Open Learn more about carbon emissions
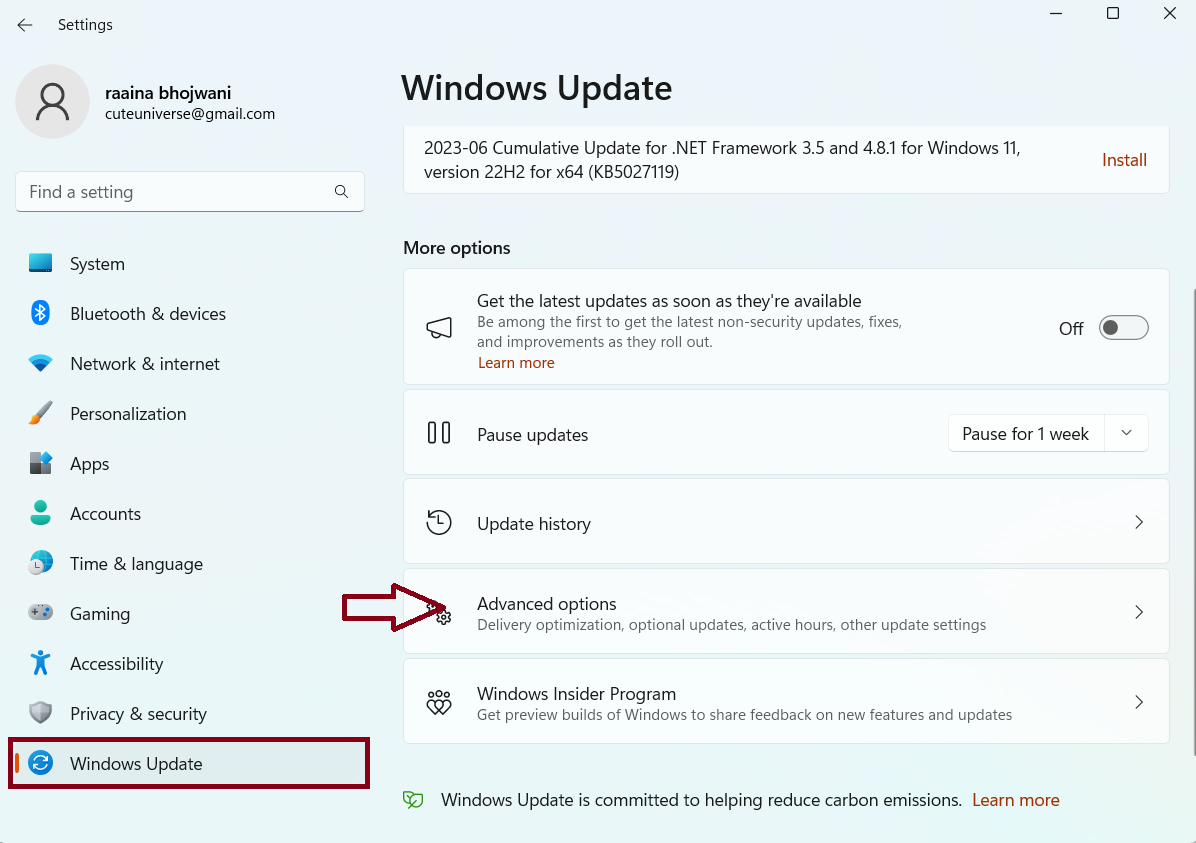The width and height of the screenshot is (1196, 843). [x=1015, y=800]
